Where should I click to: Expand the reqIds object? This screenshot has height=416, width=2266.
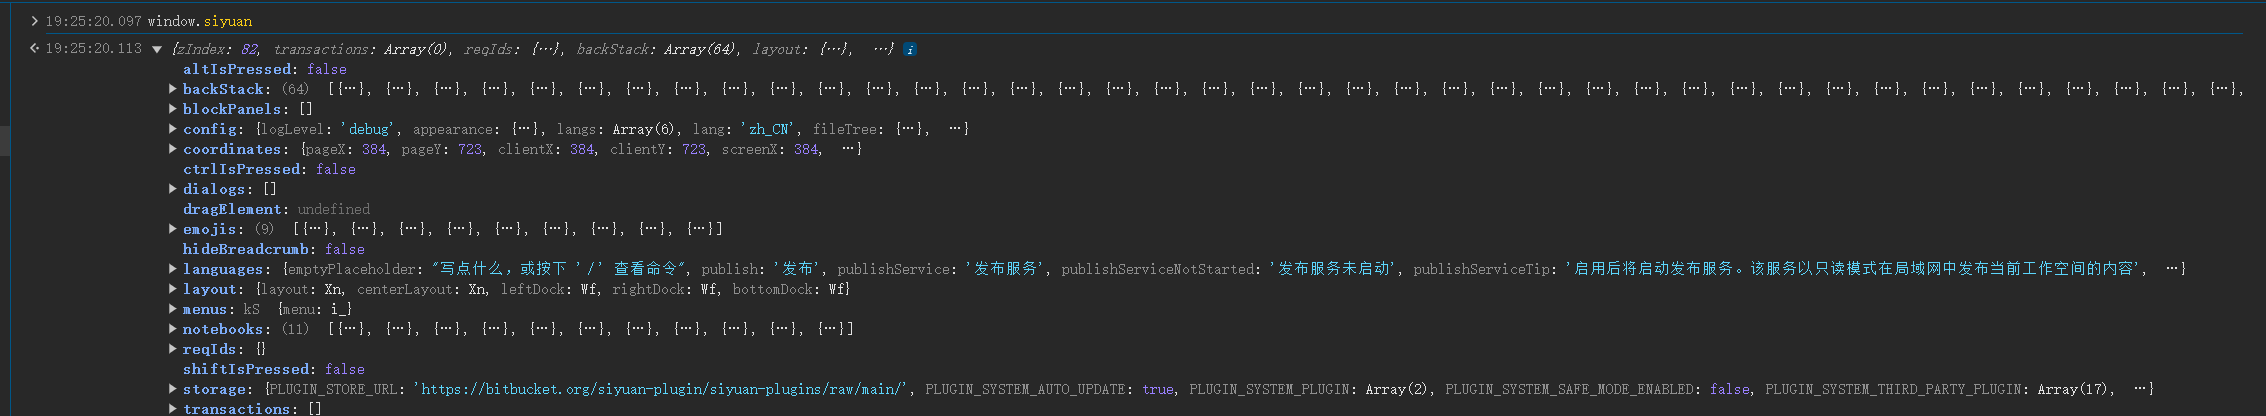click(x=173, y=349)
